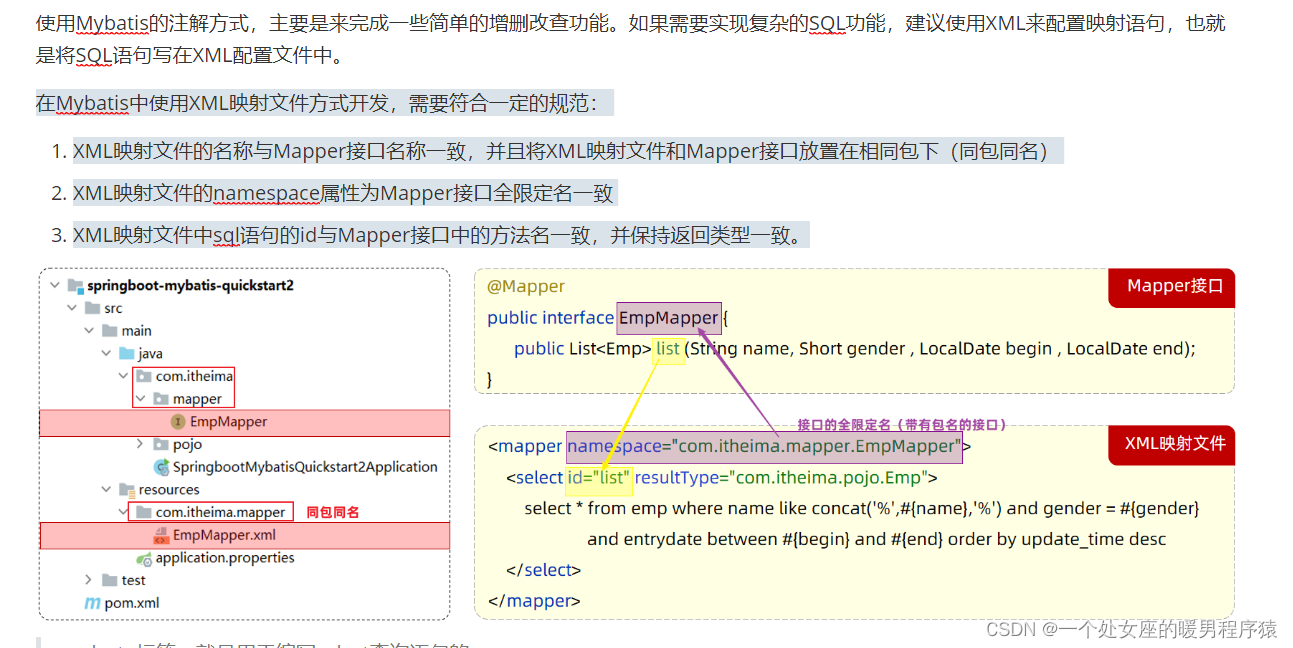The image size is (1293, 648).
Task: Click the id="list" attribute in select tag
Action: [x=598, y=478]
